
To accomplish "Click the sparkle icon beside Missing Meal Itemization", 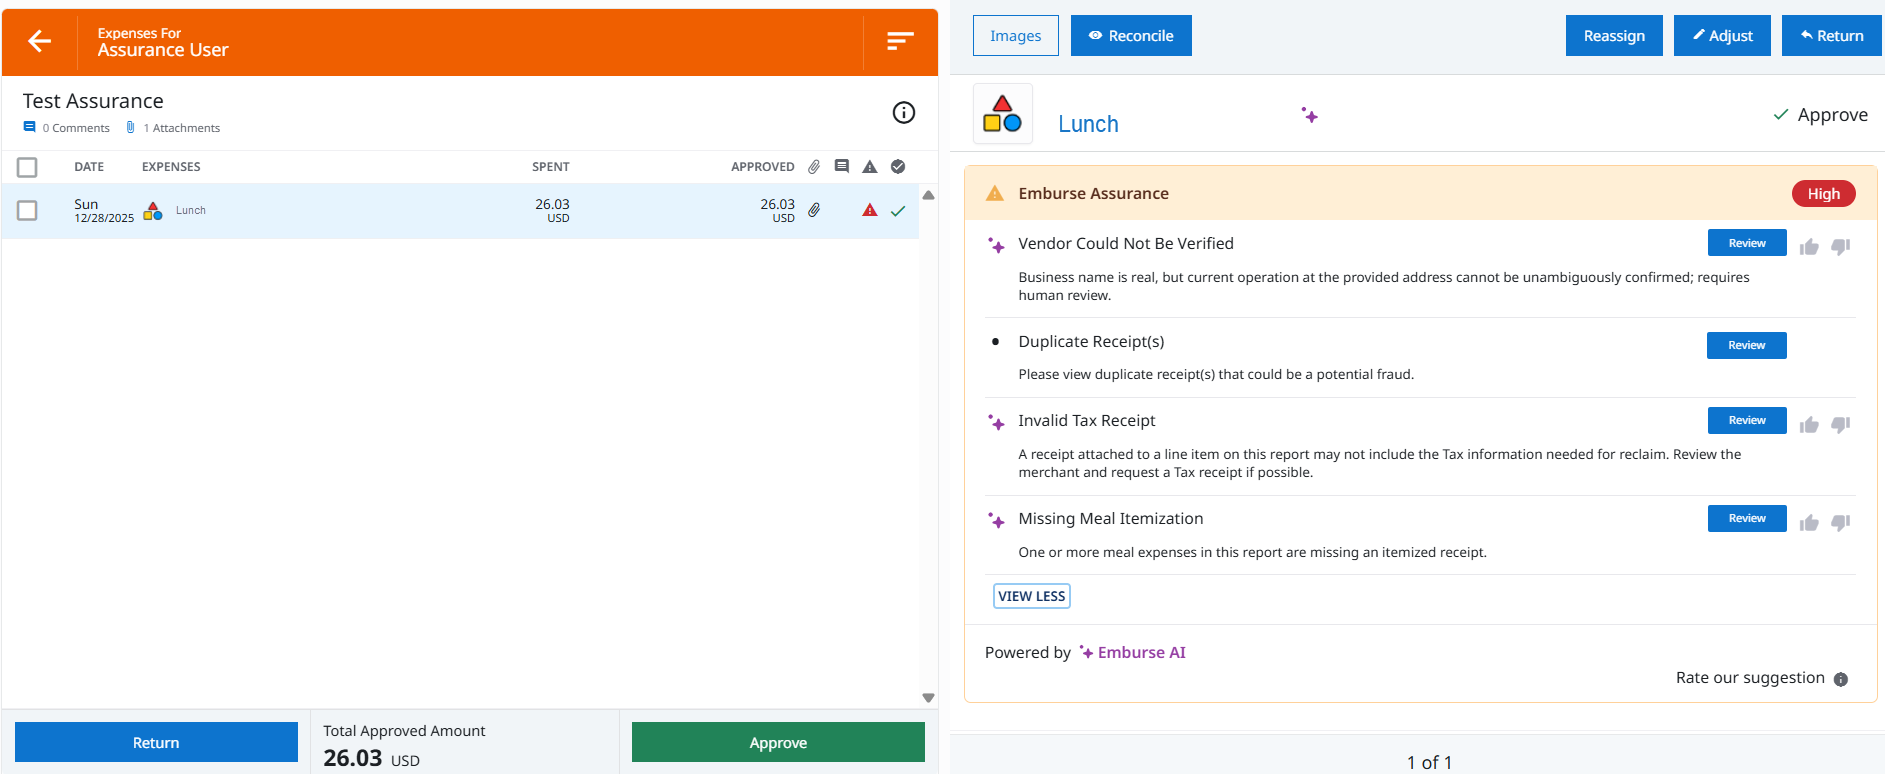I will click(996, 520).
